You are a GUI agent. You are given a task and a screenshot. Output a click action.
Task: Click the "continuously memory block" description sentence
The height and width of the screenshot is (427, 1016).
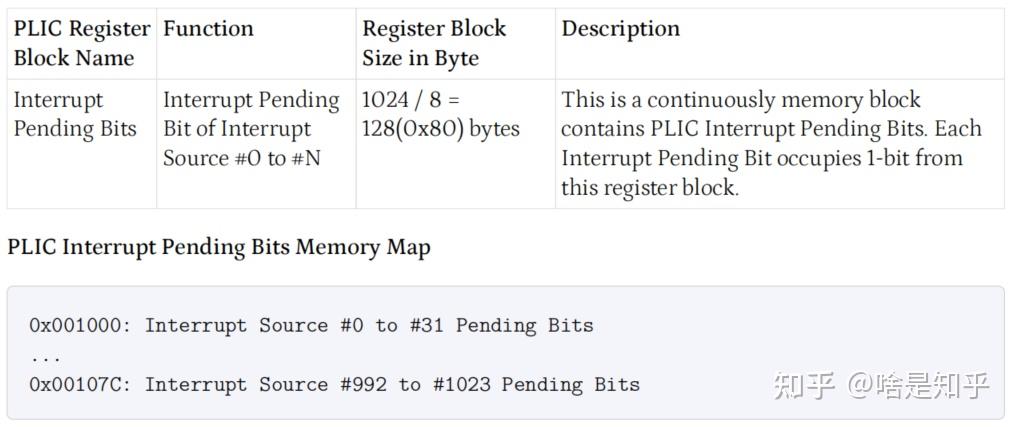[x=740, y=100]
